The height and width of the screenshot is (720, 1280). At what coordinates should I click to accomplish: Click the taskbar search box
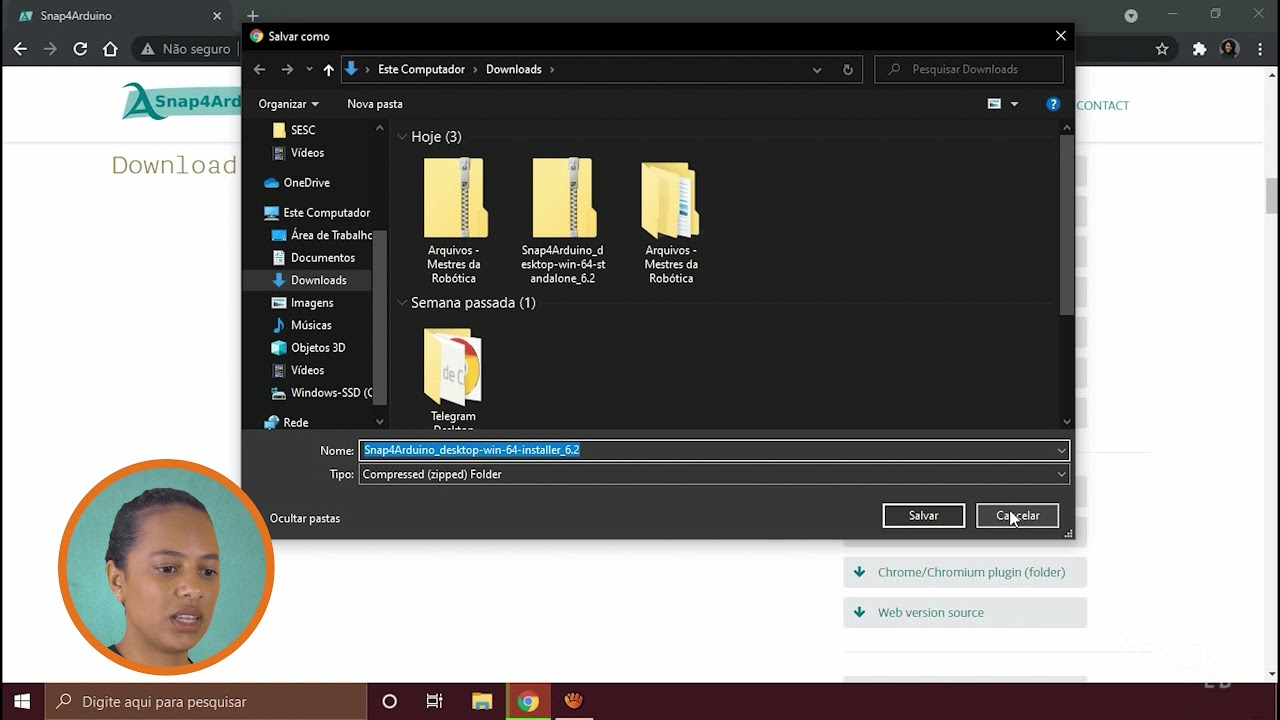click(x=206, y=701)
